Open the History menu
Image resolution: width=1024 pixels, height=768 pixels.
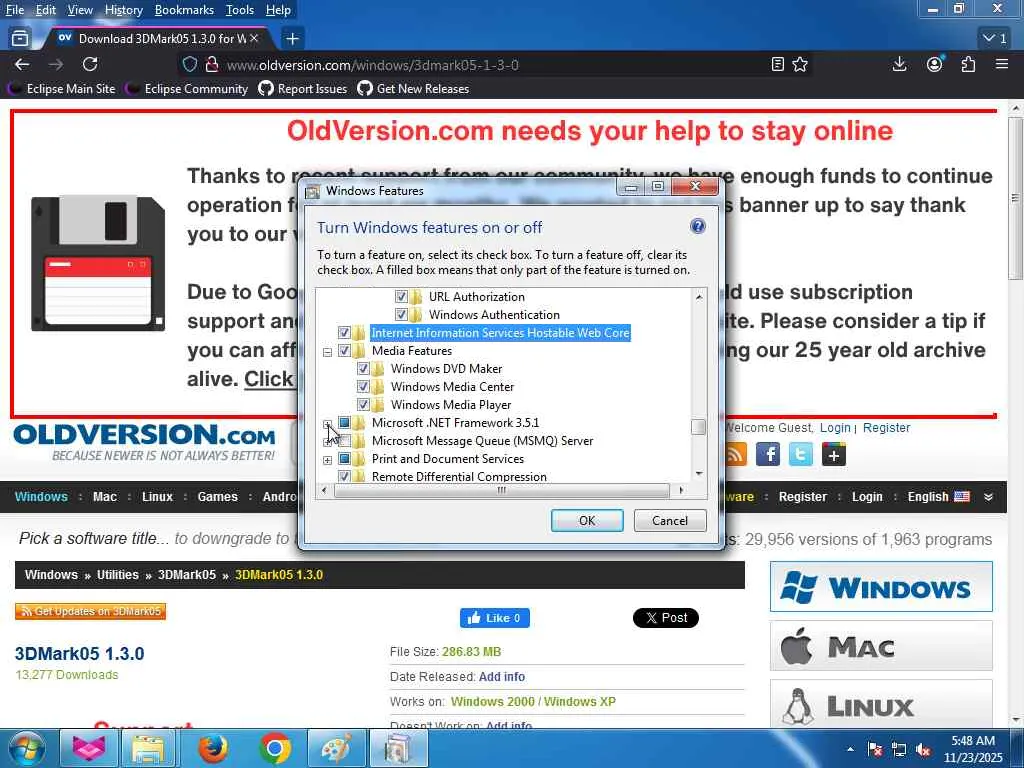click(123, 10)
